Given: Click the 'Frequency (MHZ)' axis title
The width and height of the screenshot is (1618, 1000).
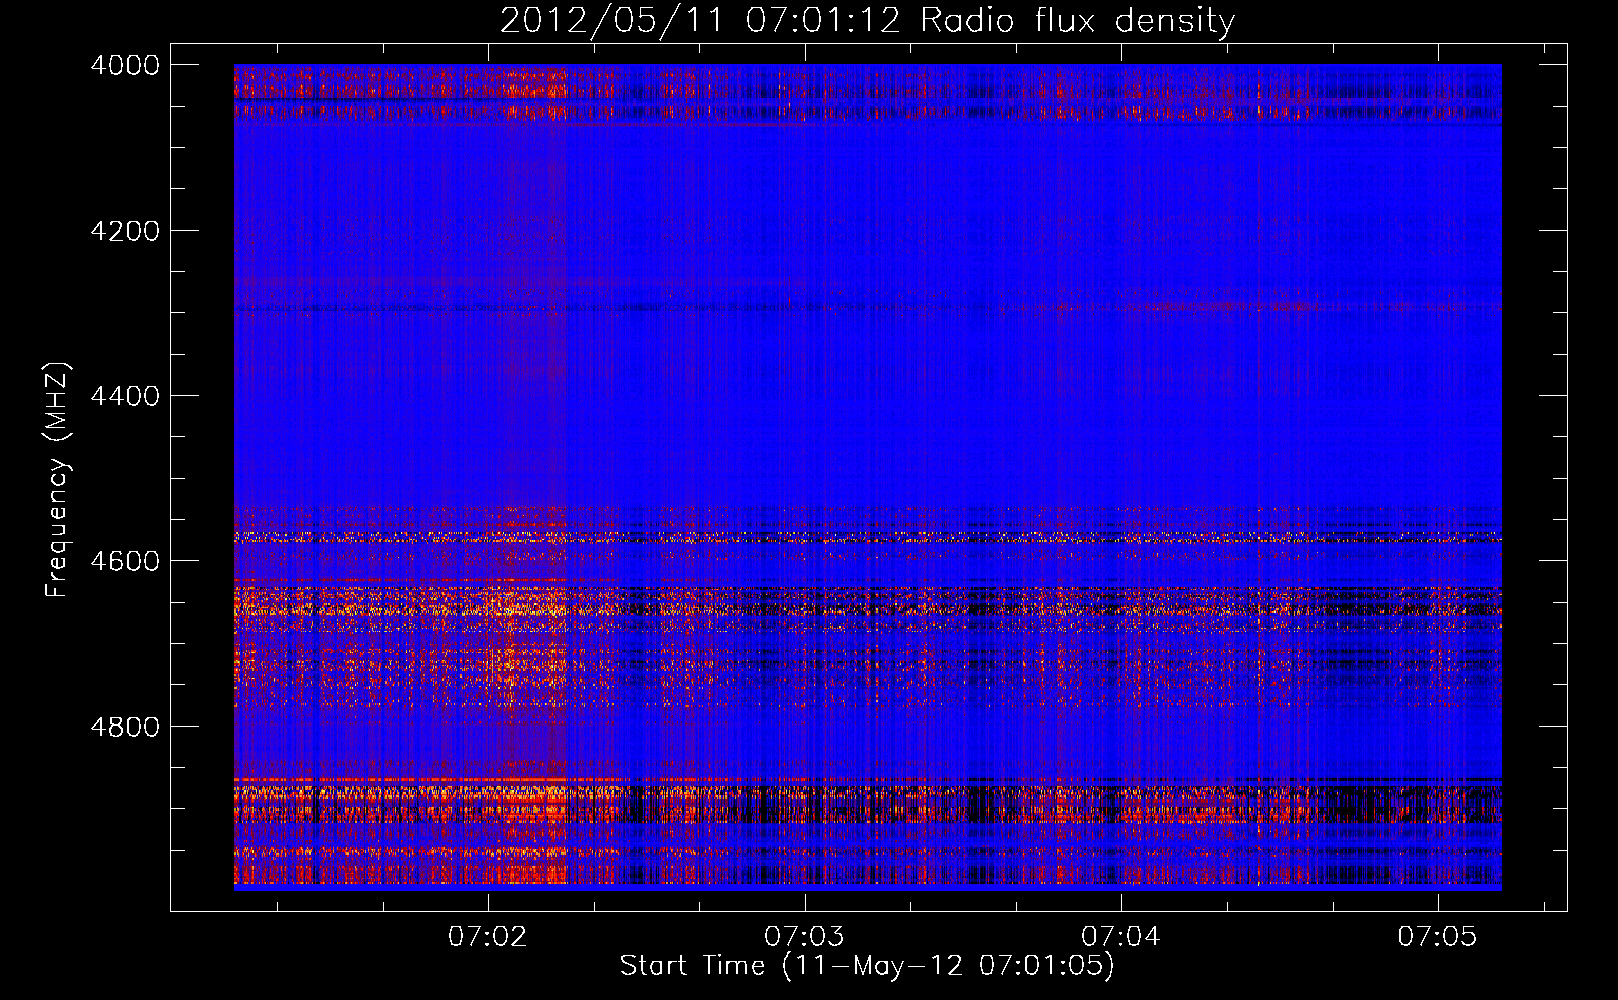Looking at the screenshot, I should click(57, 480).
